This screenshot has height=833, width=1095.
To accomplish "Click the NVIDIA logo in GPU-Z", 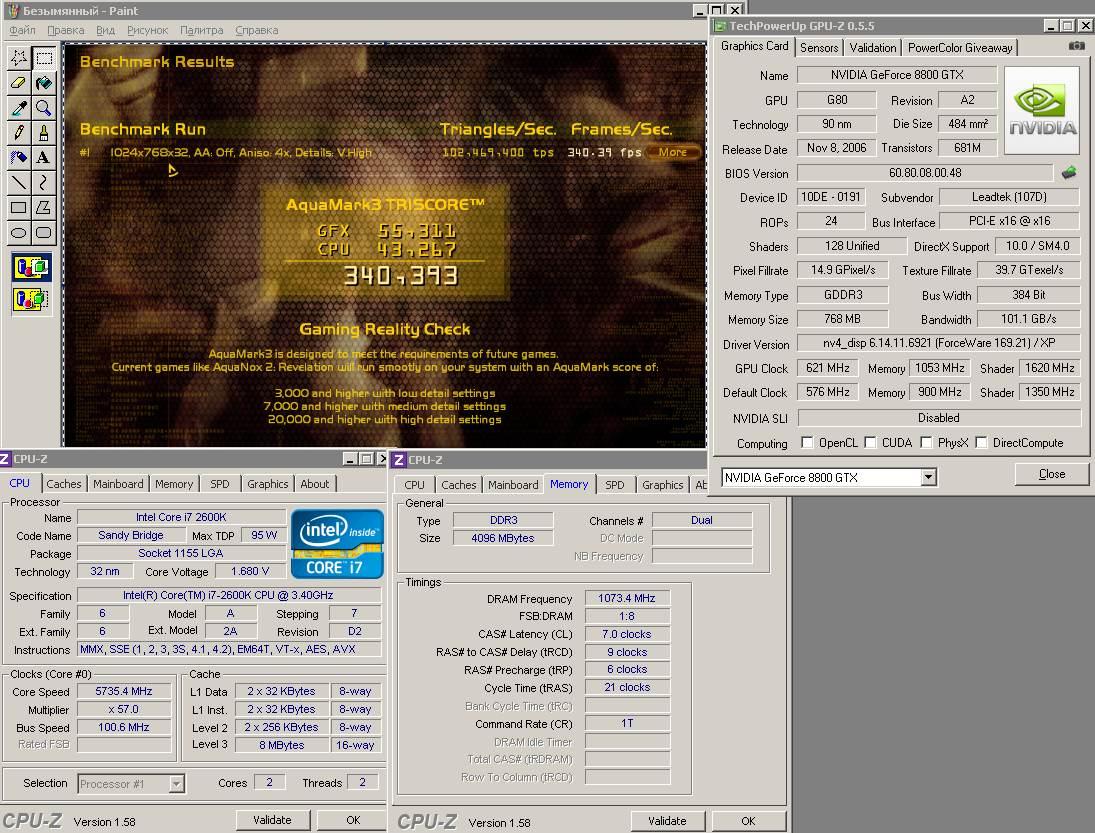I will [x=1042, y=110].
